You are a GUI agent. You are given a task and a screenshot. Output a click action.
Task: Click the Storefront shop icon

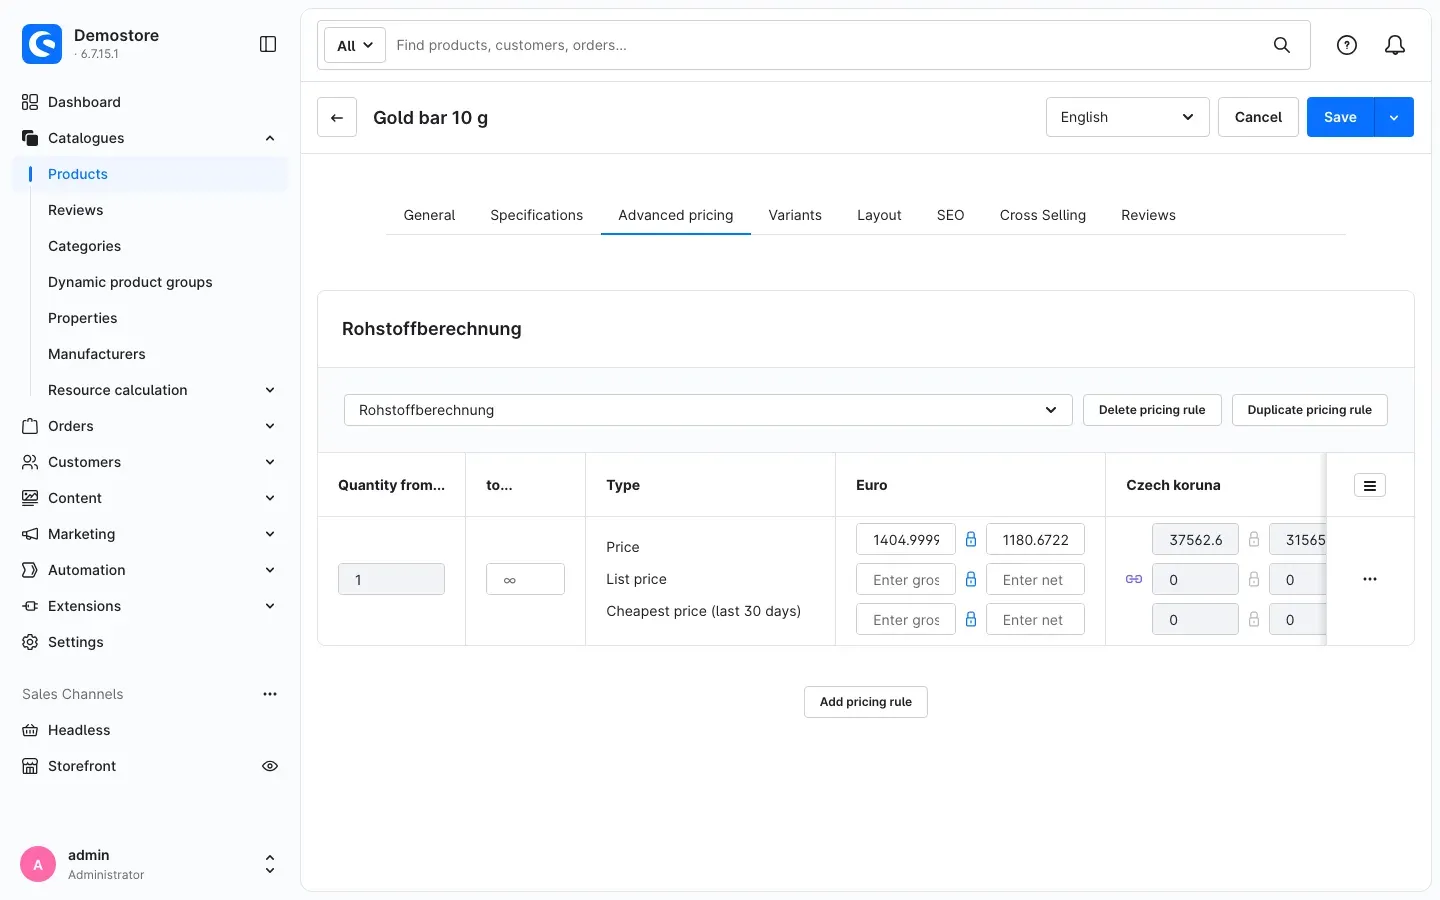[x=30, y=766]
